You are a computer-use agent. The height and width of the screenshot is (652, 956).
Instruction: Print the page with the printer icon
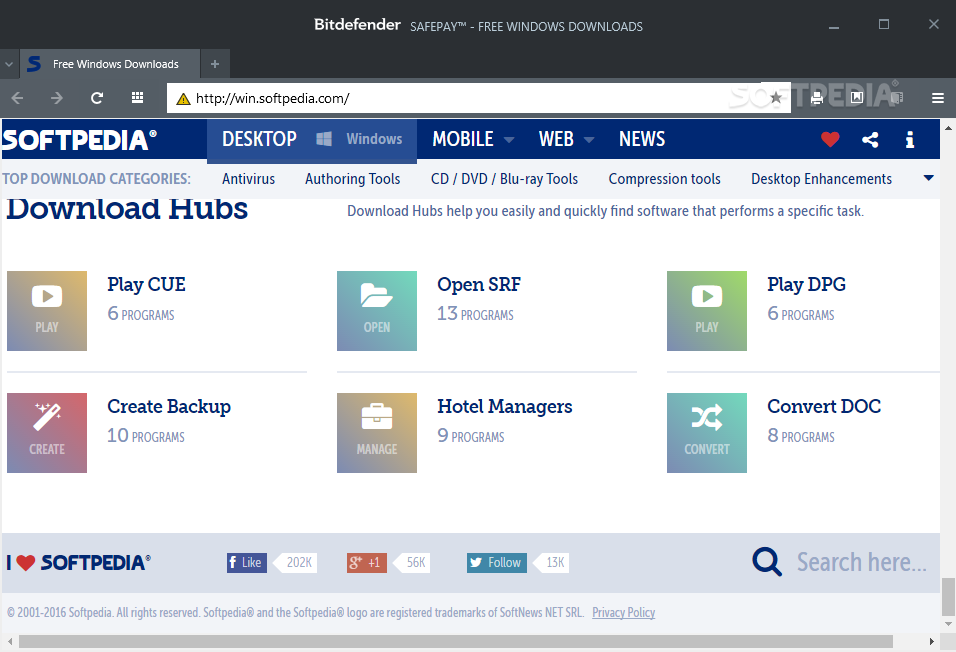click(816, 98)
